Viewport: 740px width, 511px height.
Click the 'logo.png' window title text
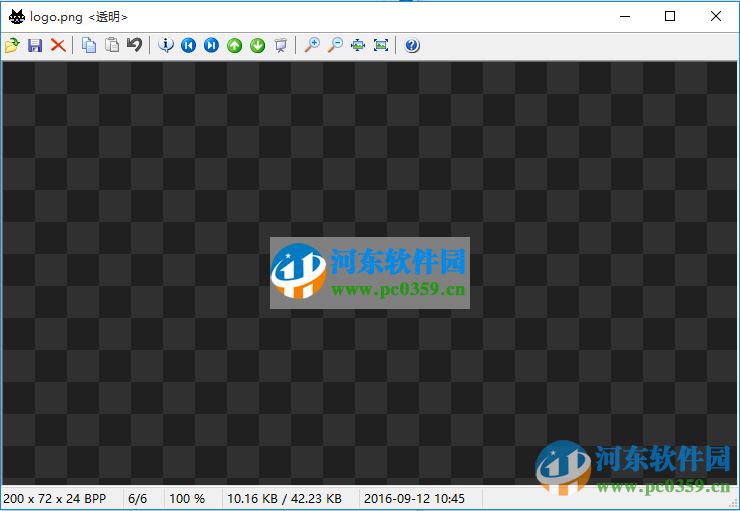56,17
